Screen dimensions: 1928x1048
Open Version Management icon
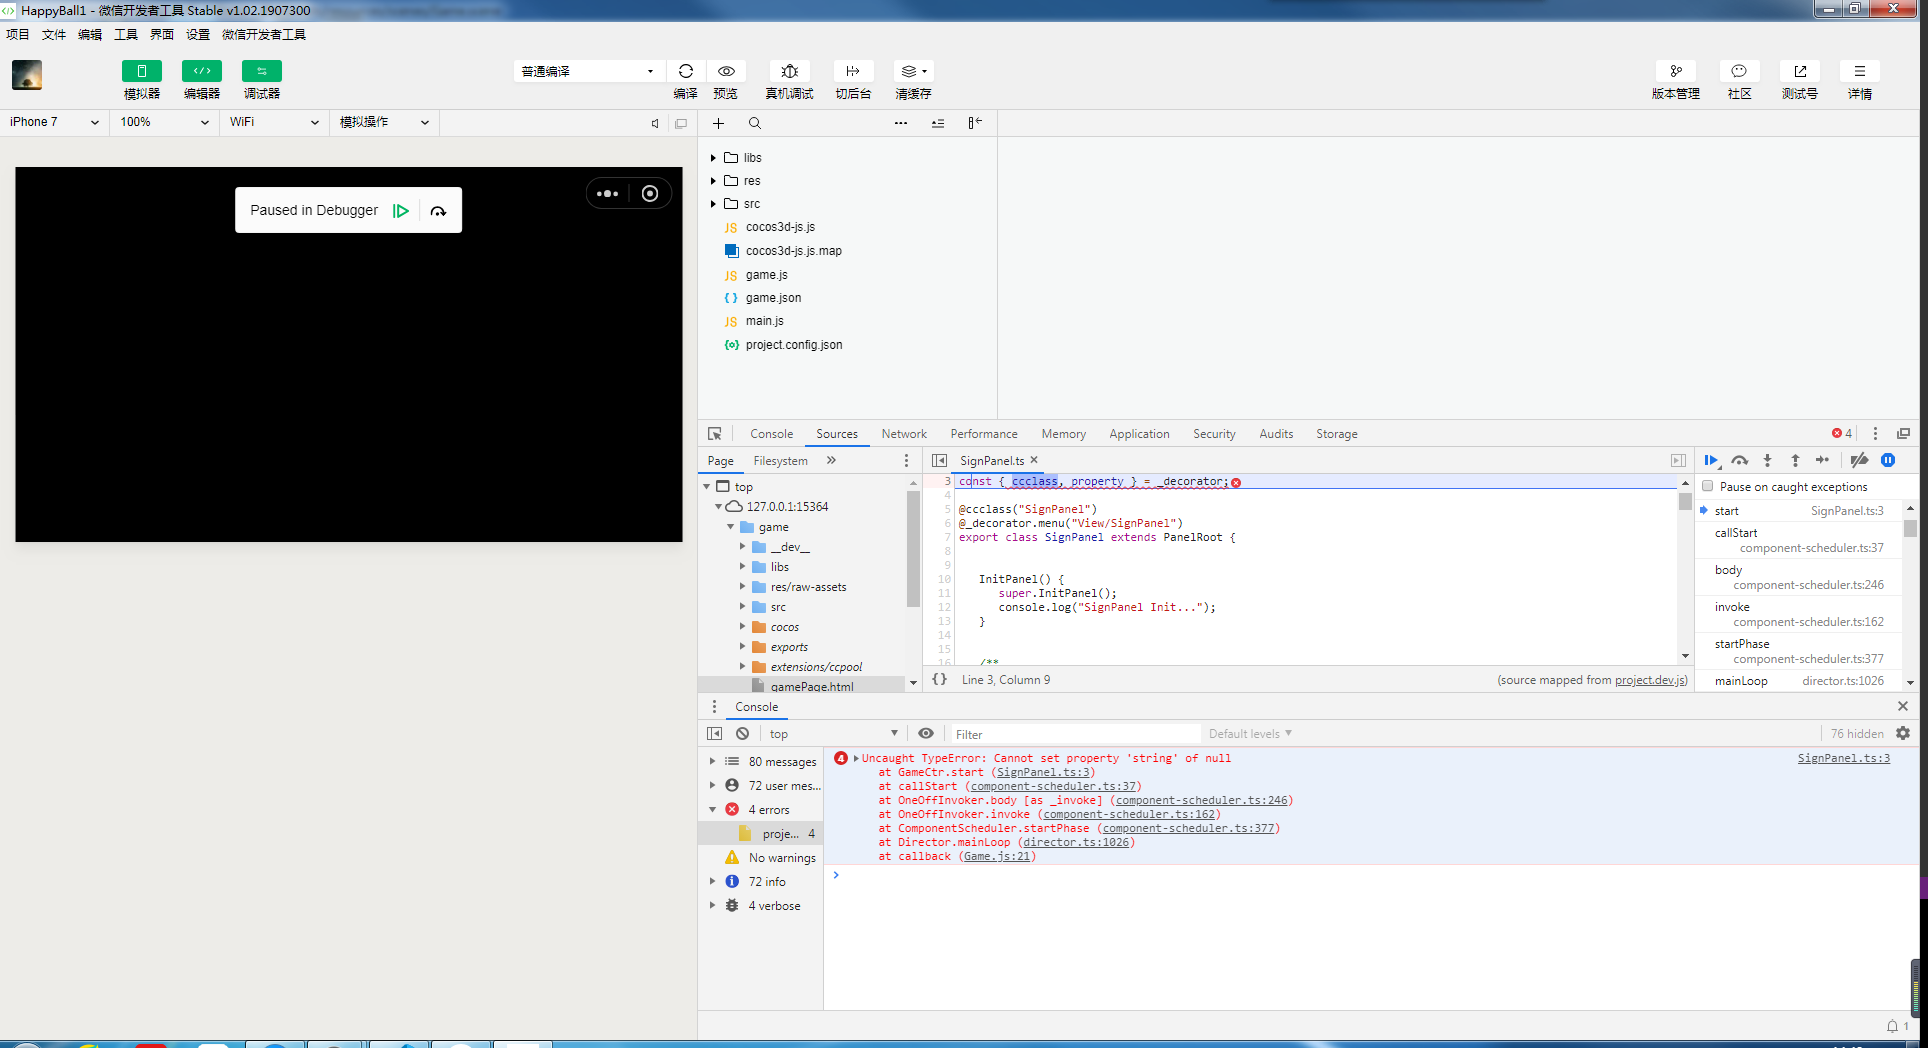tap(1675, 71)
